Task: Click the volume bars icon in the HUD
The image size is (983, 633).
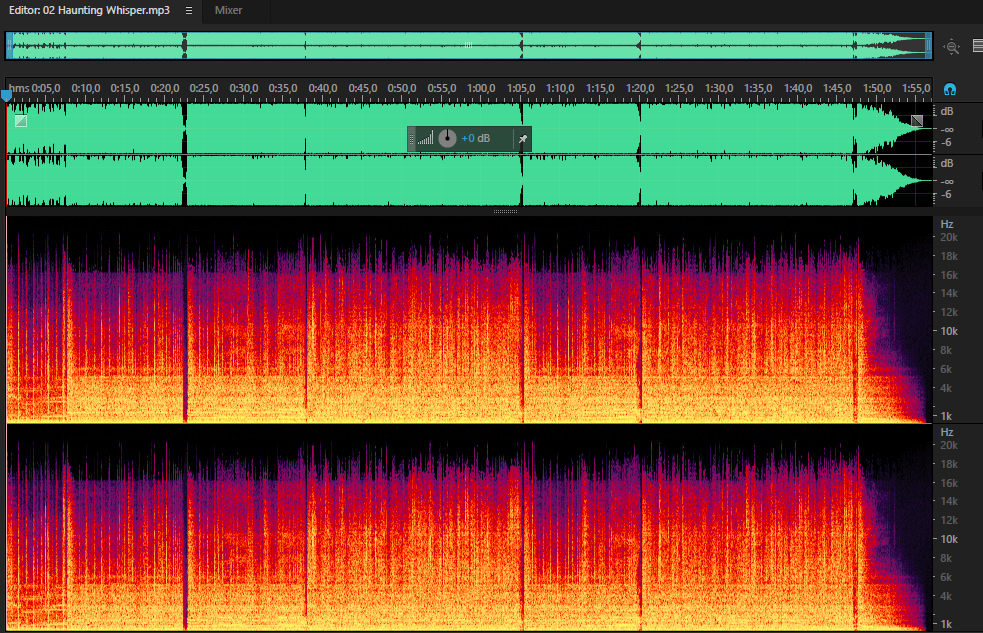Action: 425,139
